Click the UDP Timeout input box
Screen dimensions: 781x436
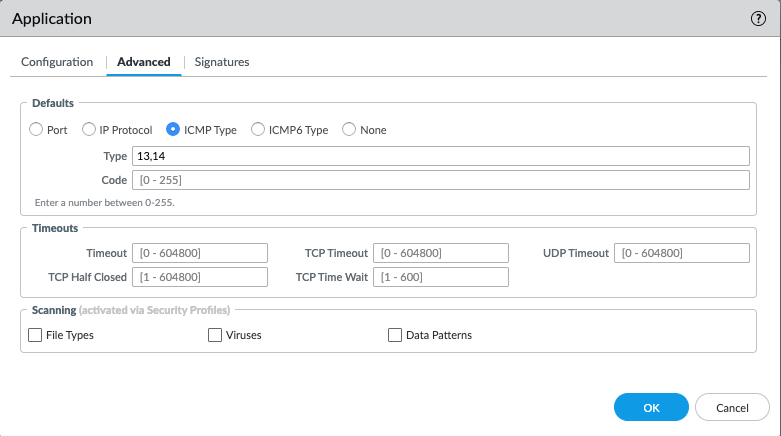coord(682,253)
